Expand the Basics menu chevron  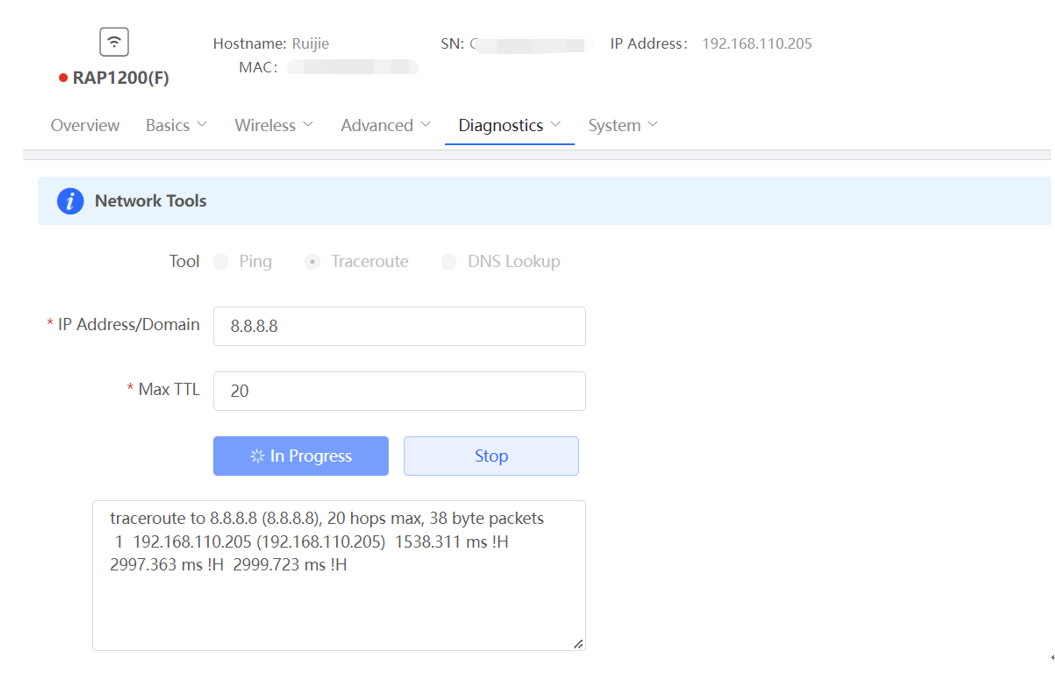coord(202,124)
